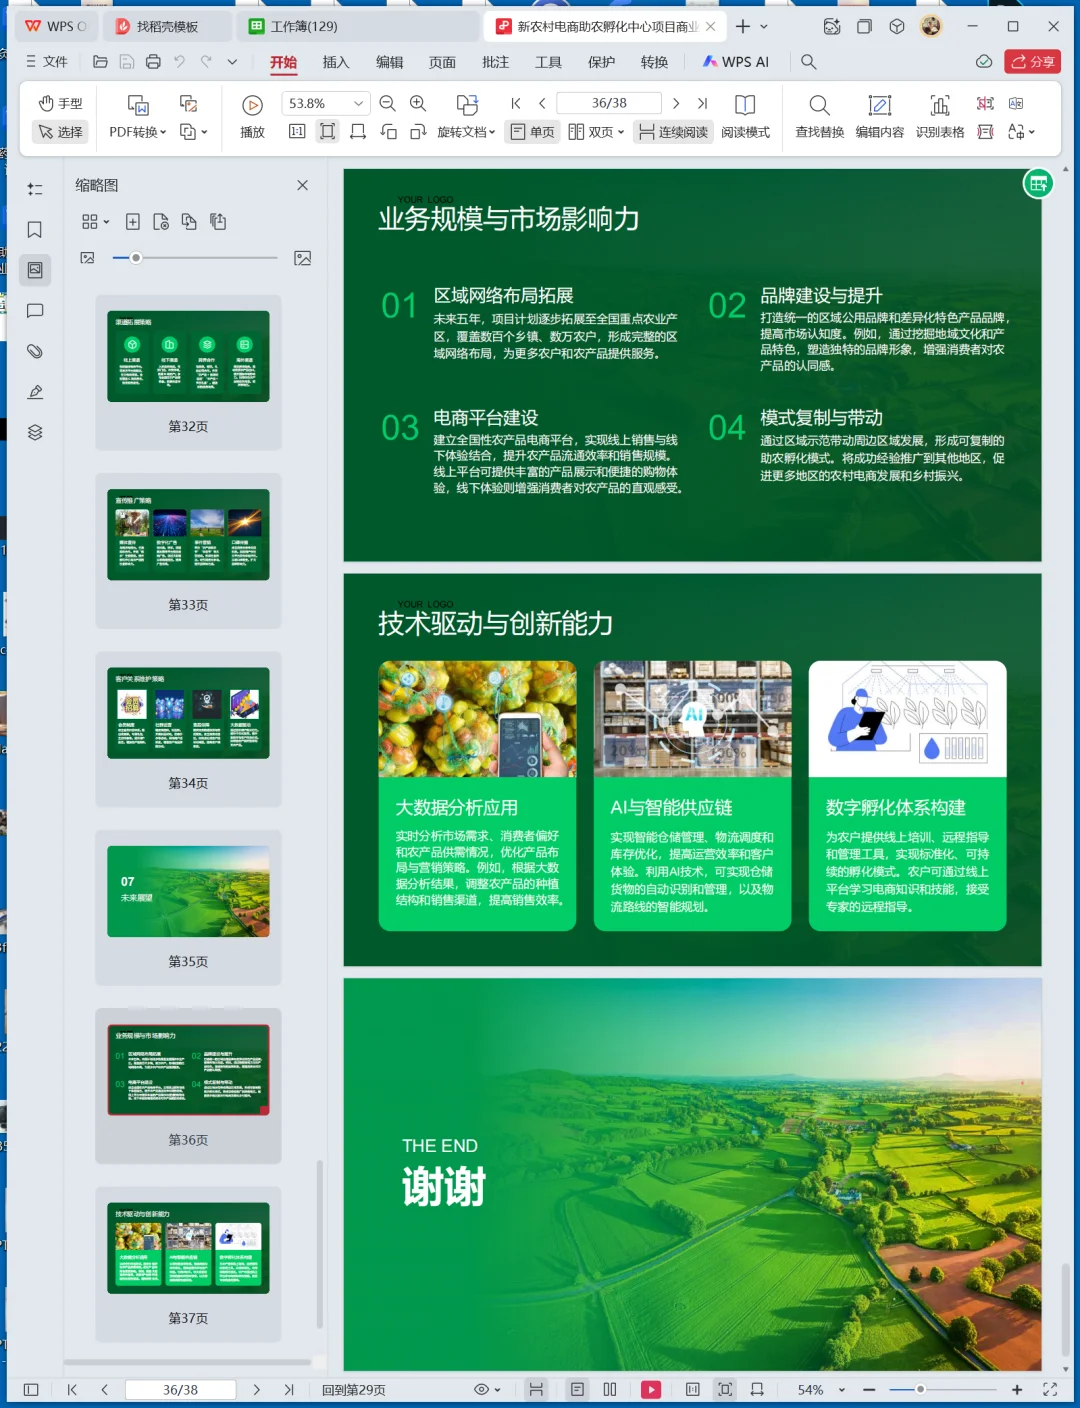Click 回到第29页 in status bar
The width and height of the screenshot is (1080, 1408).
(x=354, y=1390)
